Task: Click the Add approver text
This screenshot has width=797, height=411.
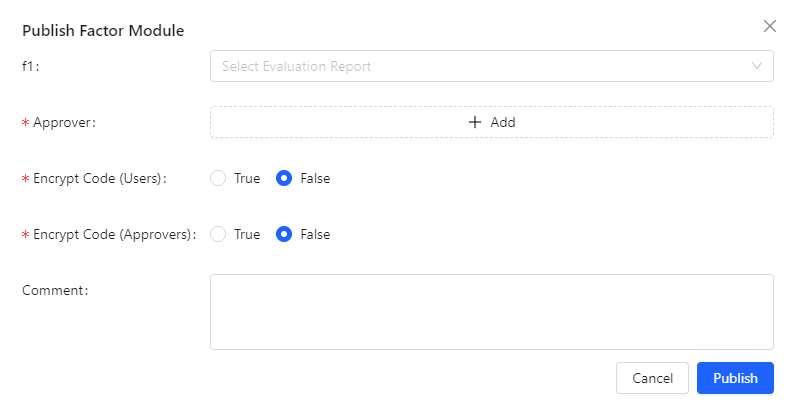Action: (503, 122)
